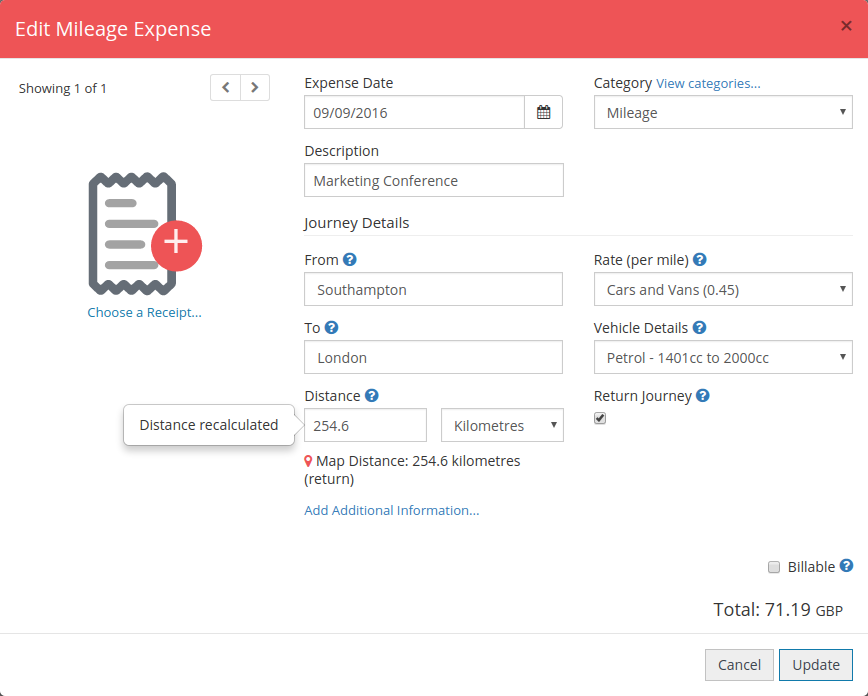Click the red plus on the receipt thumbnail
The image size is (868, 696).
pyautogui.click(x=176, y=244)
